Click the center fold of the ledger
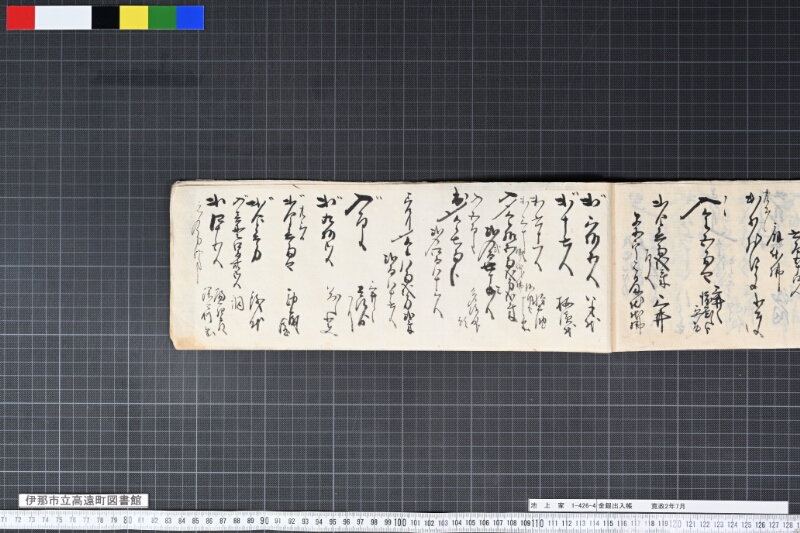The image size is (800, 533). point(613,266)
